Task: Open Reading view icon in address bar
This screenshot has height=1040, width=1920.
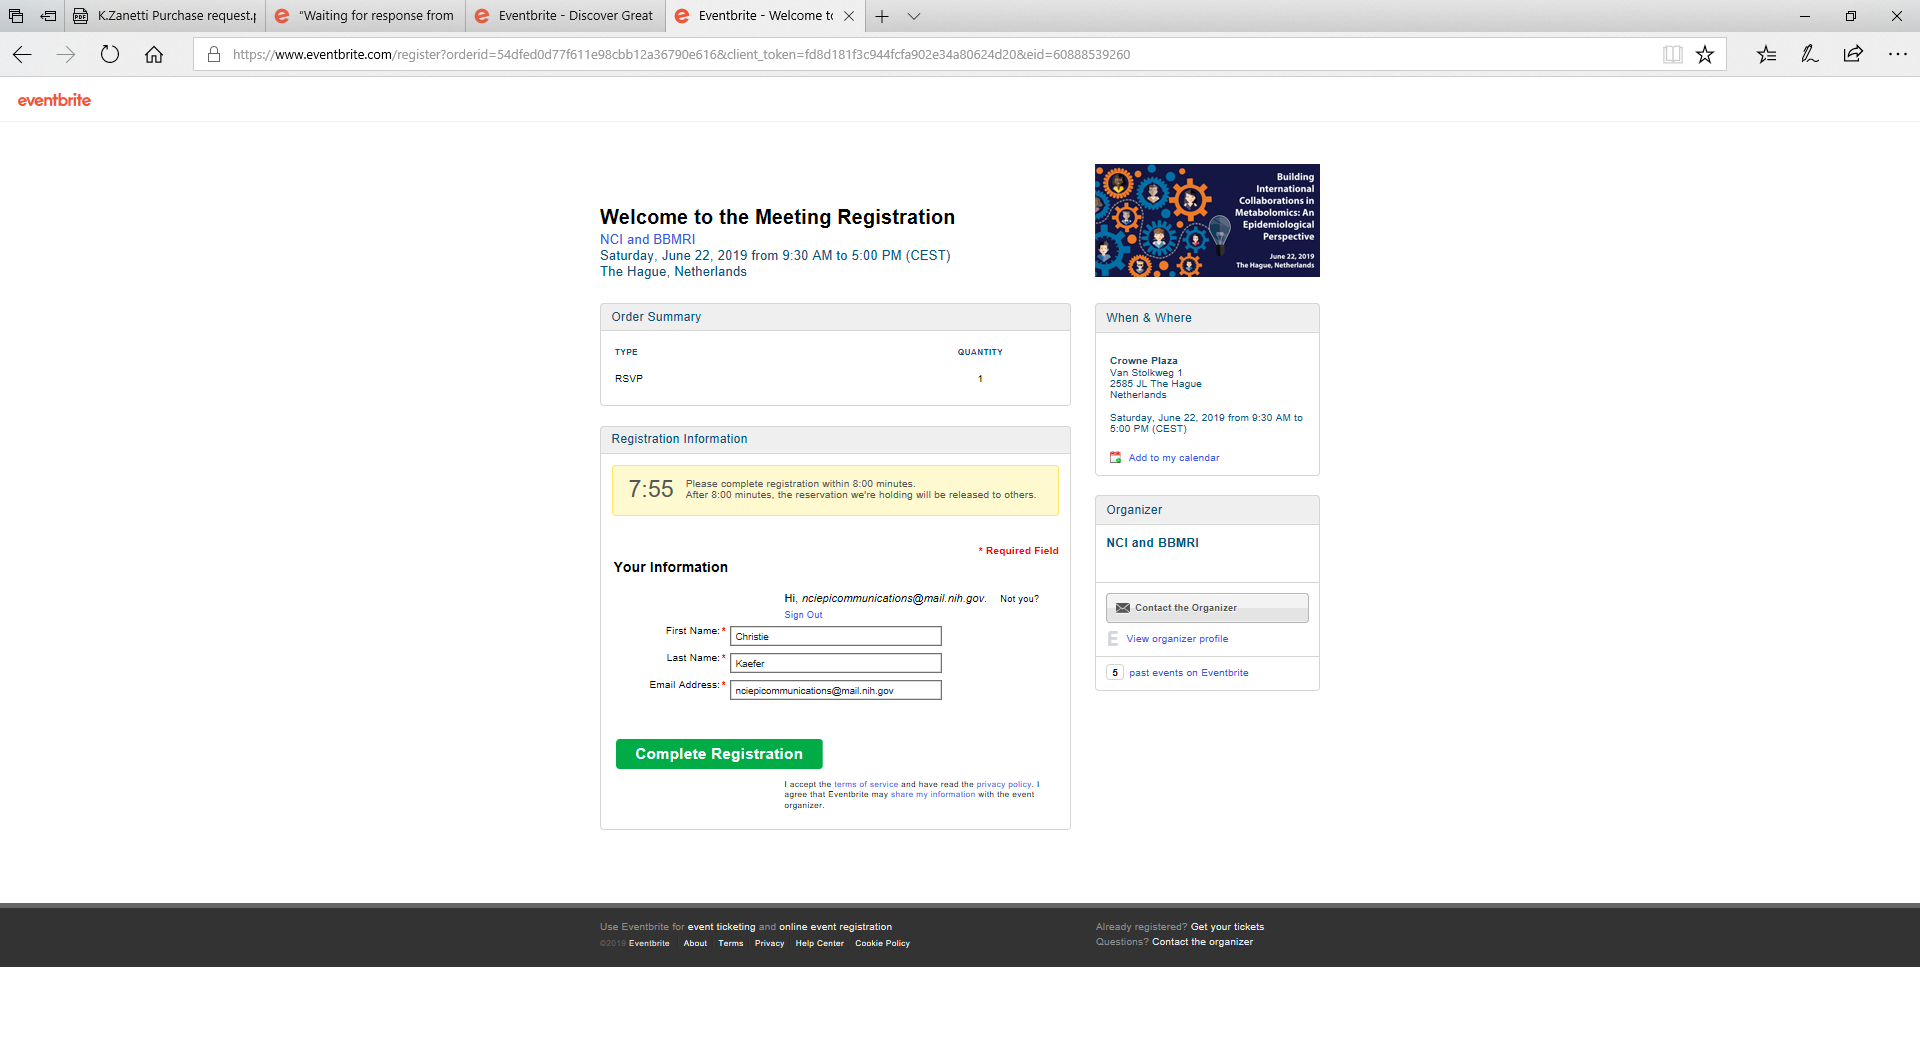Action: tap(1672, 55)
